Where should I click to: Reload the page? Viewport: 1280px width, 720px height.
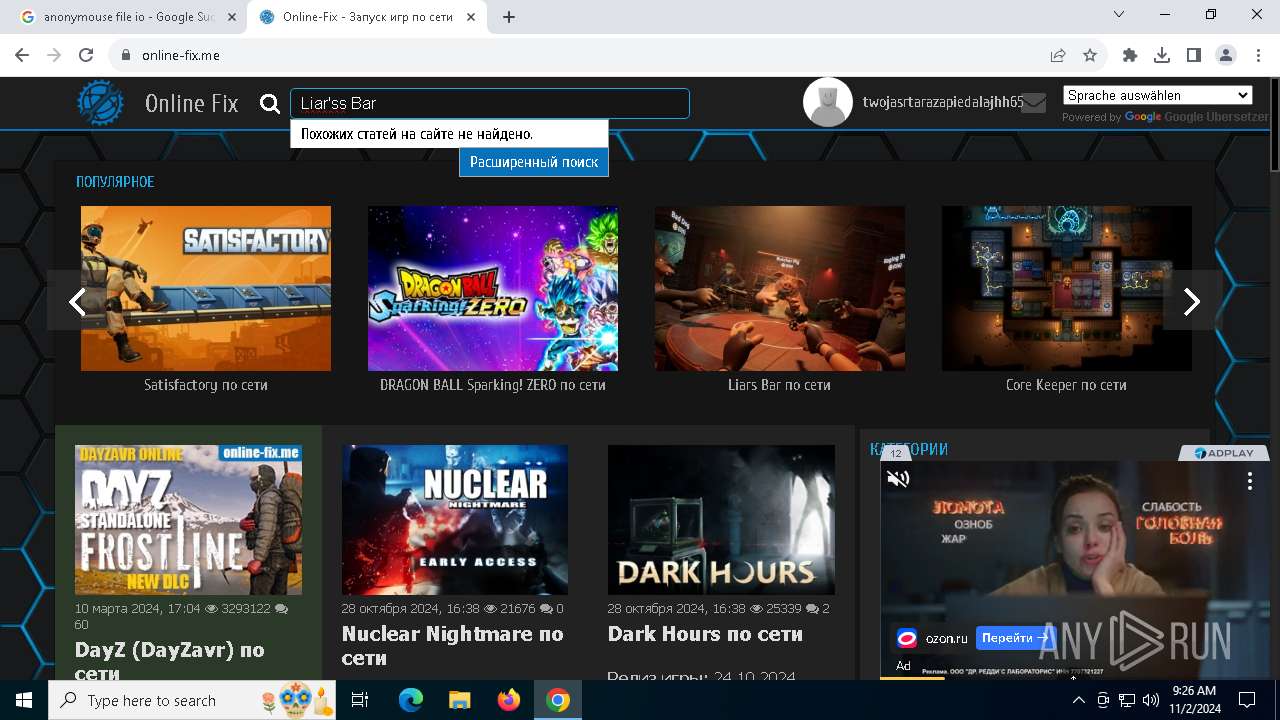pyautogui.click(x=86, y=56)
